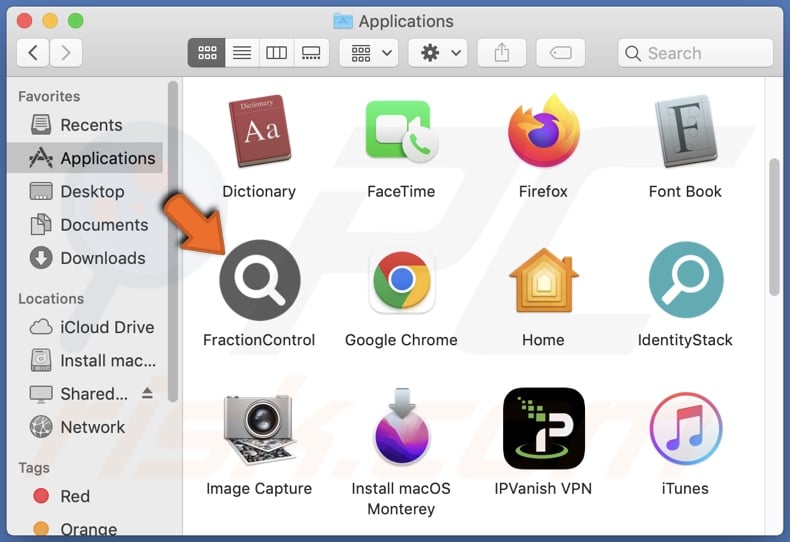Select the Orange tag
The image size is (790, 542).
(86, 529)
